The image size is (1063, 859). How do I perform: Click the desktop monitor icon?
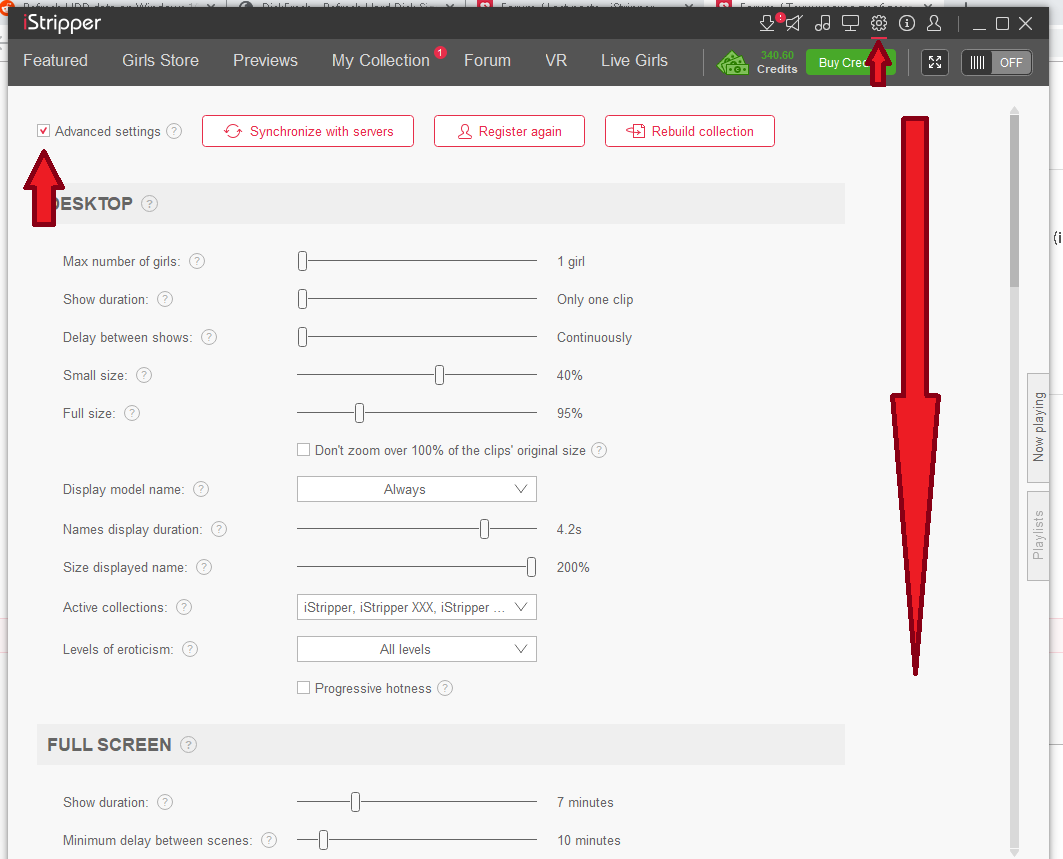pyautogui.click(x=850, y=24)
